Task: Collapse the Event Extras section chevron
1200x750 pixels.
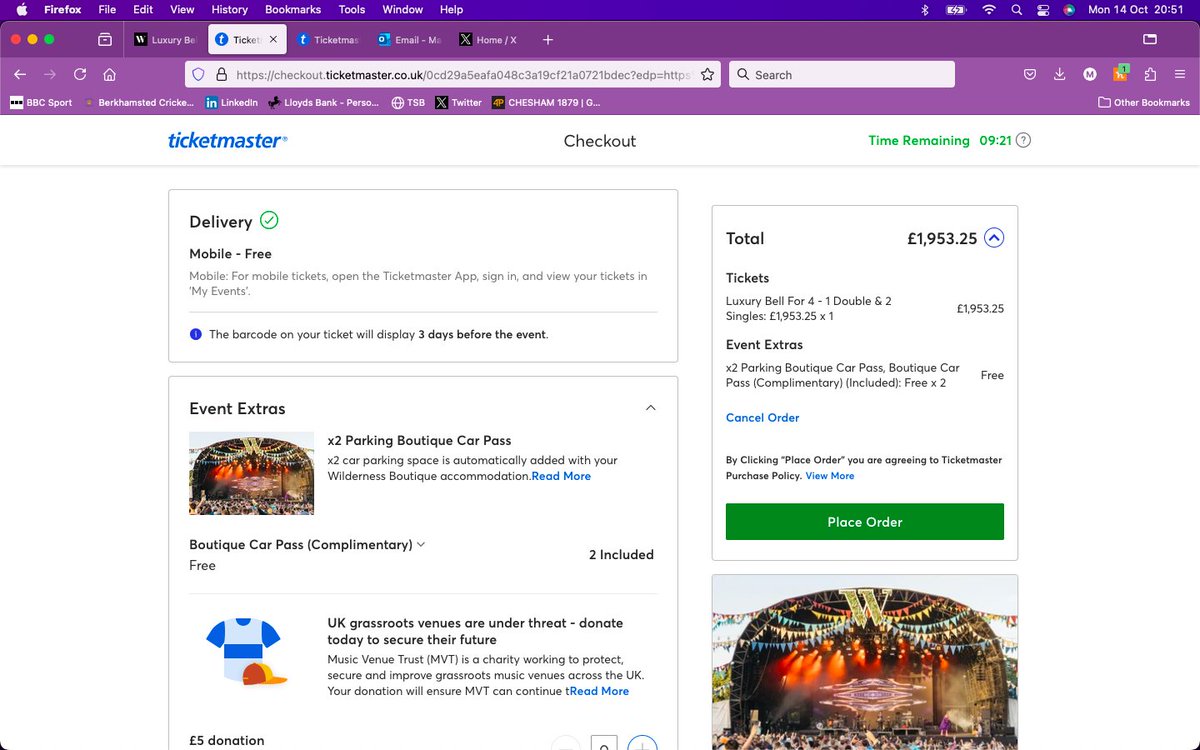Action: tap(651, 407)
